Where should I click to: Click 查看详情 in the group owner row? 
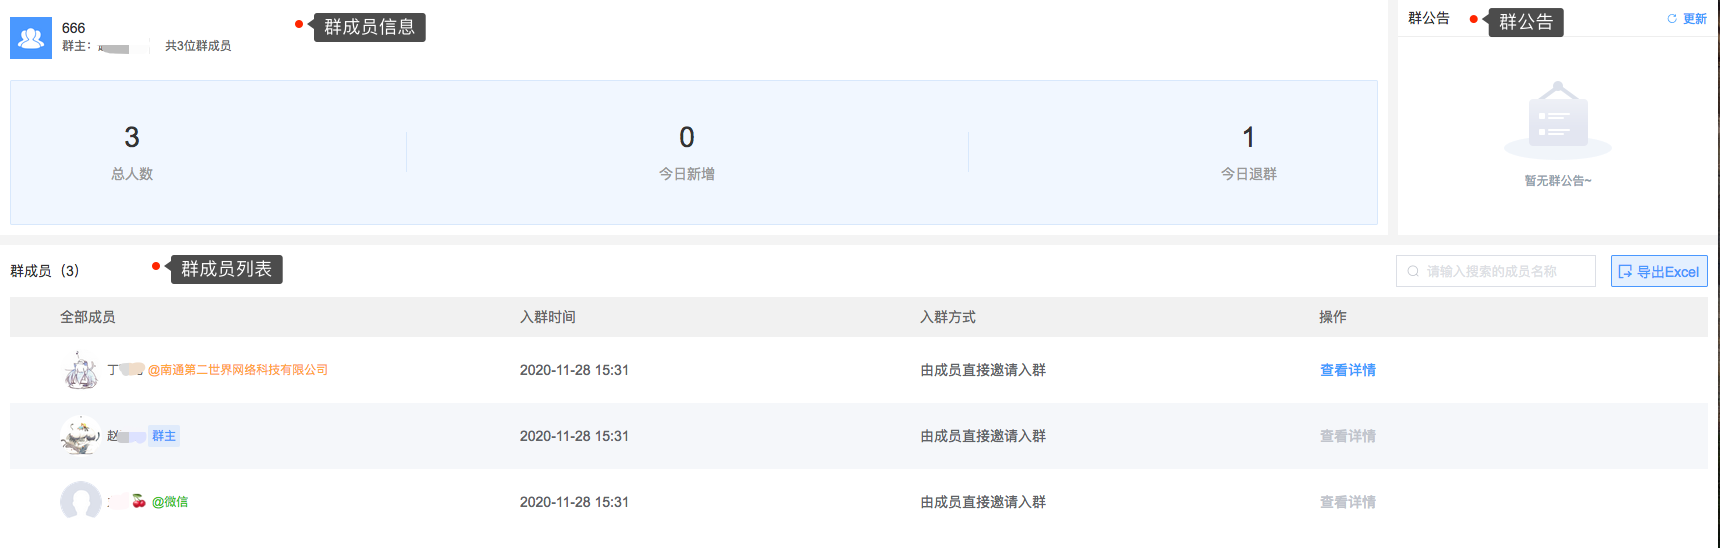1348,436
